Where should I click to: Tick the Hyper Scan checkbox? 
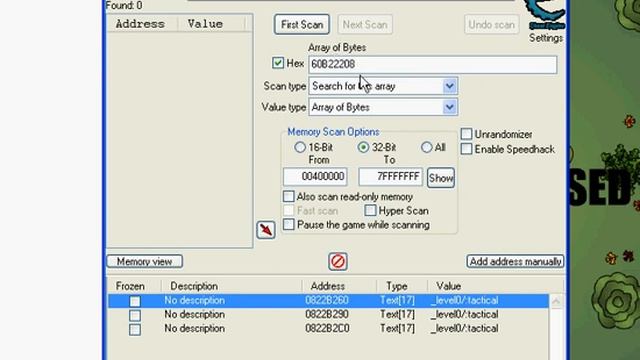pyautogui.click(x=370, y=210)
